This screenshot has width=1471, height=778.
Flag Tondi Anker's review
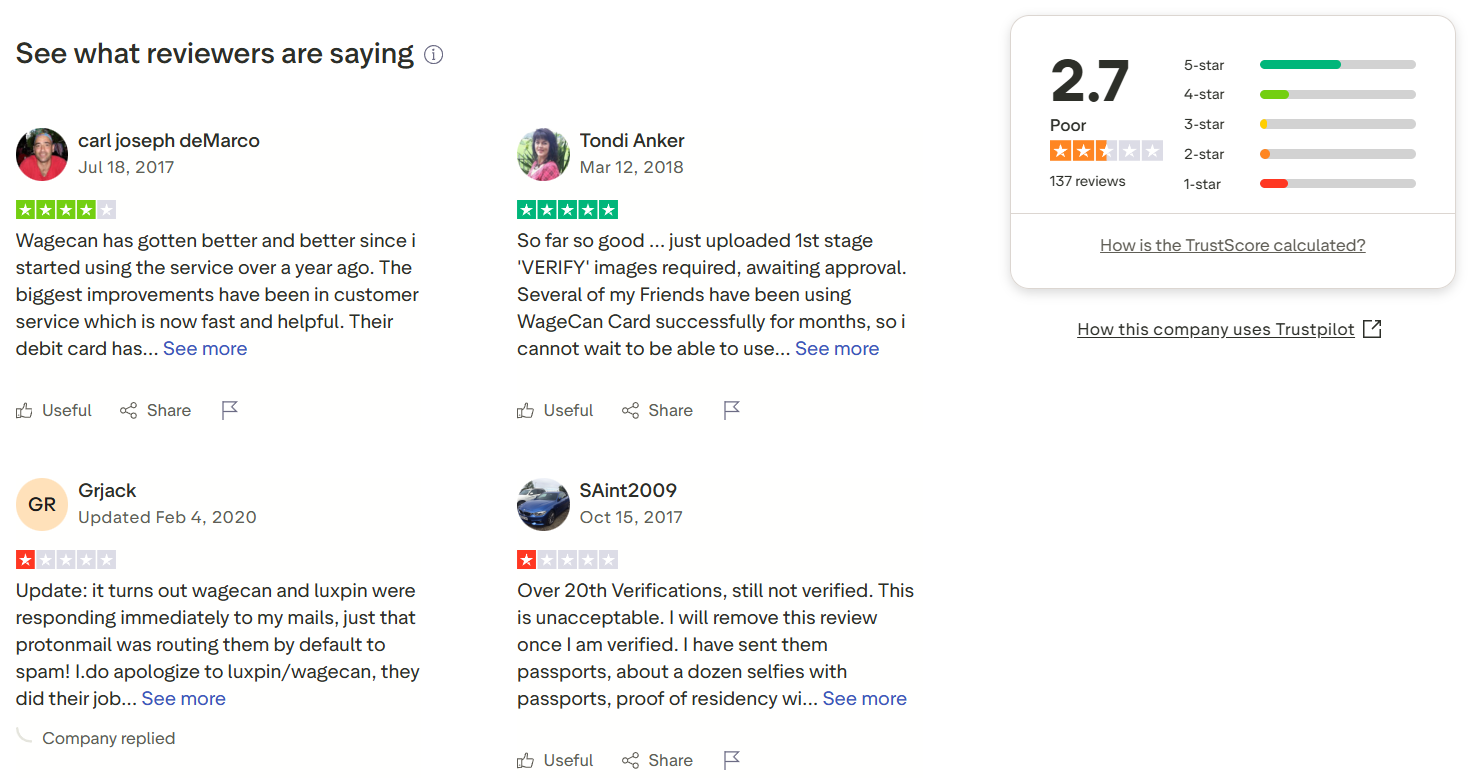(x=732, y=410)
